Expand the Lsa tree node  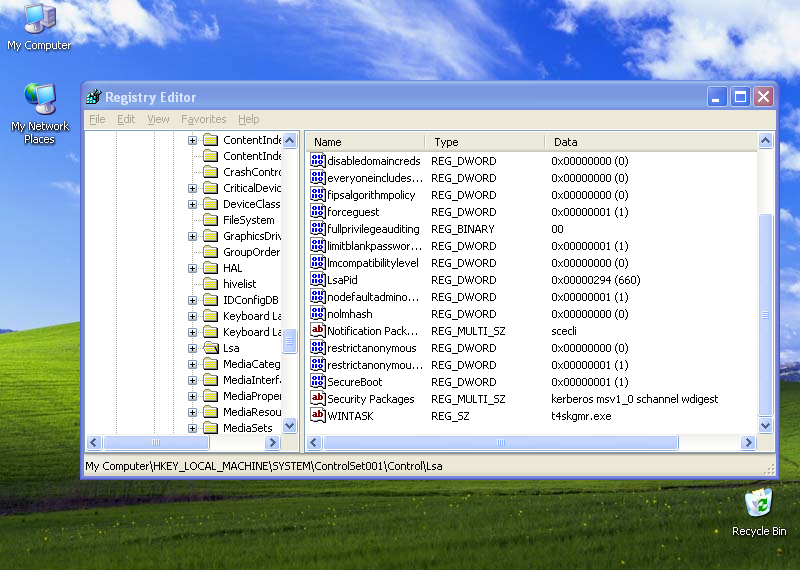point(192,349)
